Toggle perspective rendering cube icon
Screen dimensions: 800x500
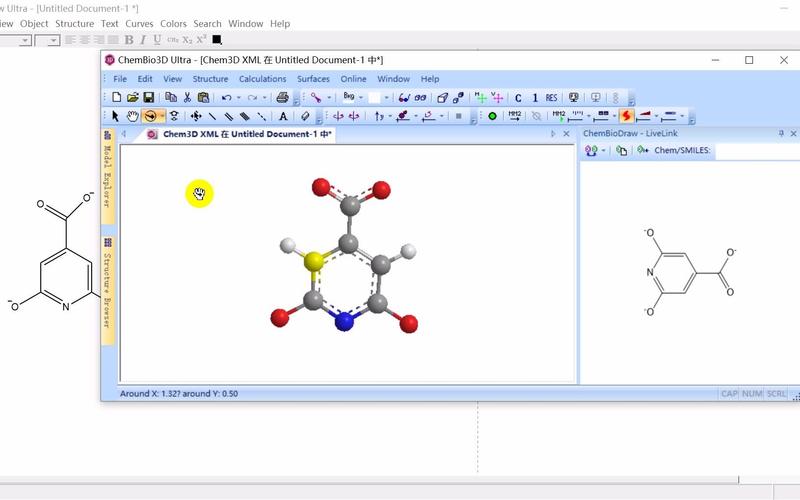(442, 97)
